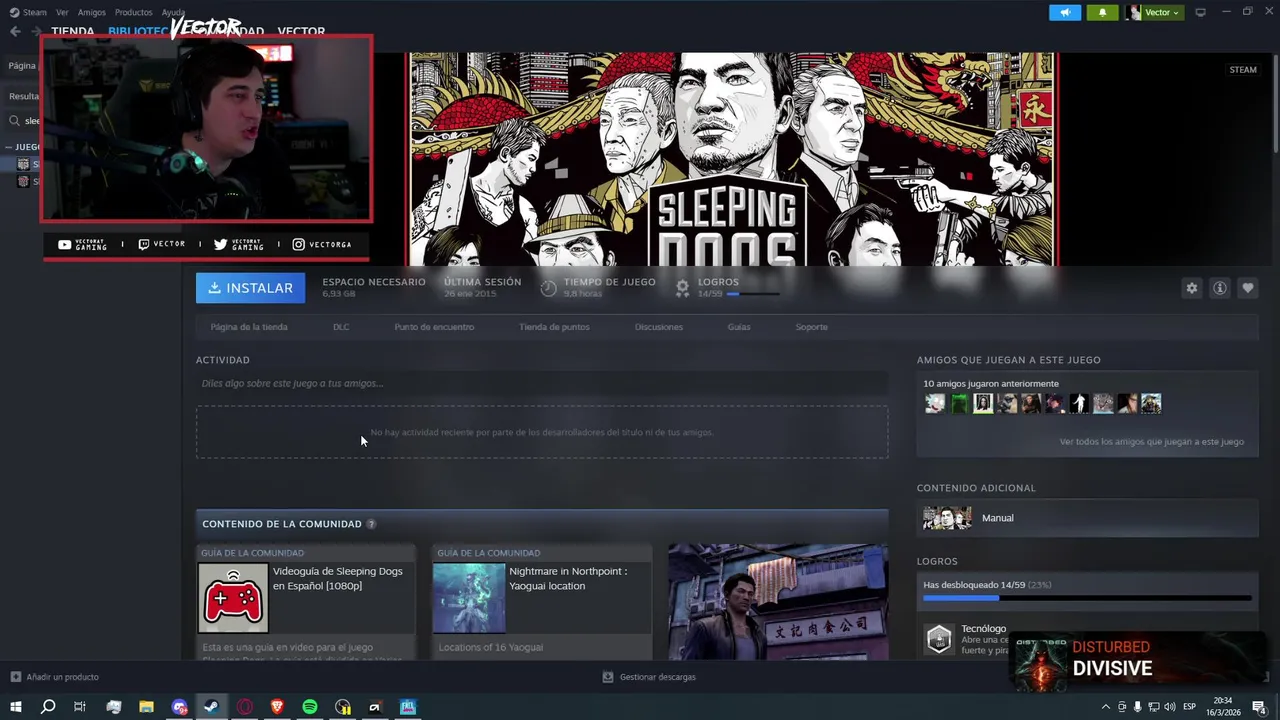Open Página de la tienda link
The image size is (1280, 720).
tap(249, 327)
